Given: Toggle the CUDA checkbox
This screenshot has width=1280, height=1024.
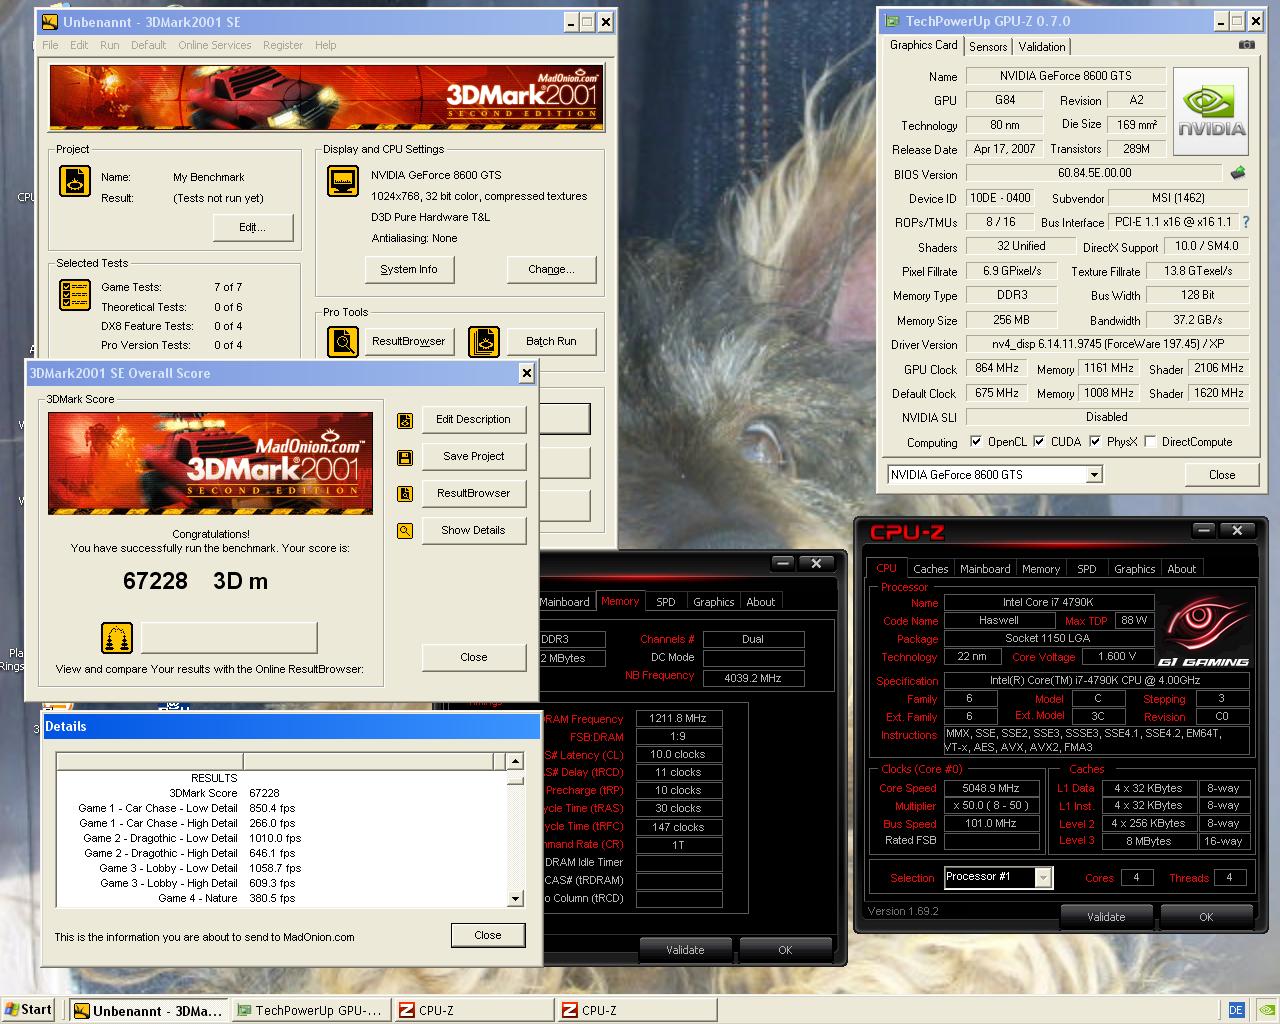Looking at the screenshot, I should point(1039,441).
